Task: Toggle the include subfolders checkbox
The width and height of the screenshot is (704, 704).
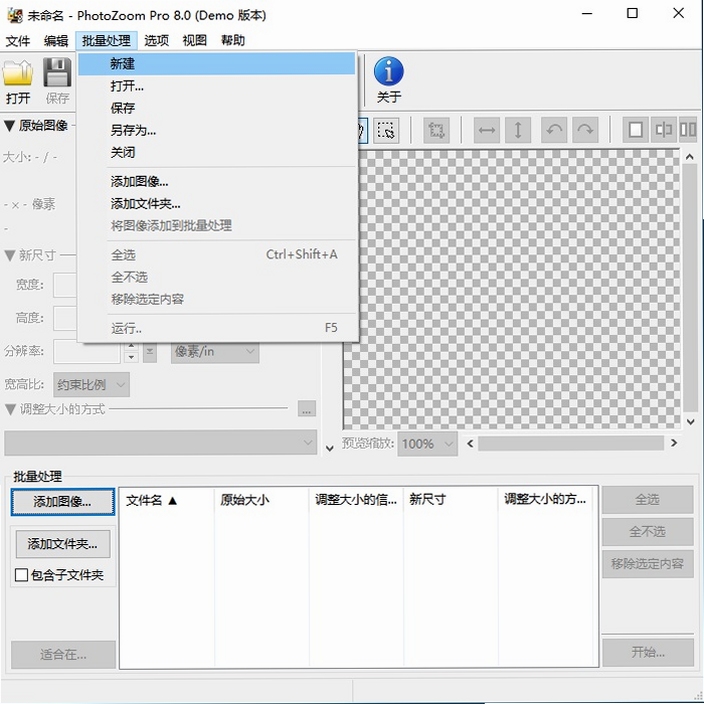Action: [21, 575]
